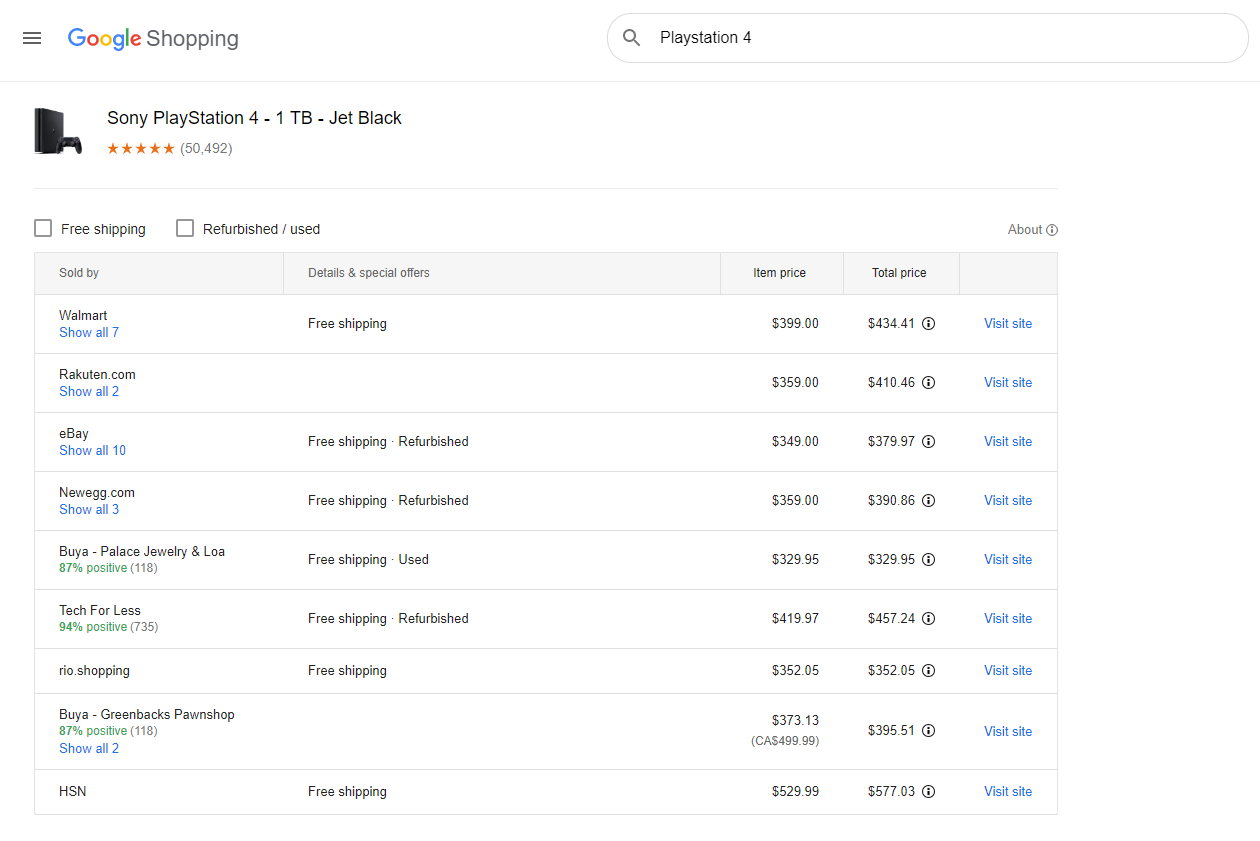Expand Newegg.com Show all 3 offers

89,510
